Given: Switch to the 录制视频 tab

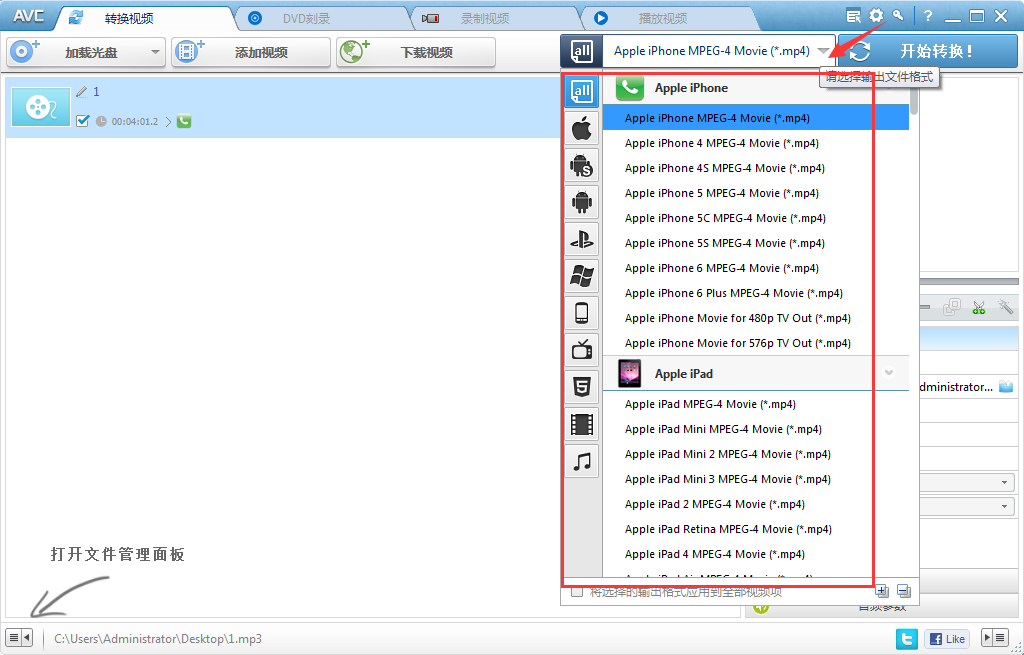Looking at the screenshot, I should coord(485,18).
